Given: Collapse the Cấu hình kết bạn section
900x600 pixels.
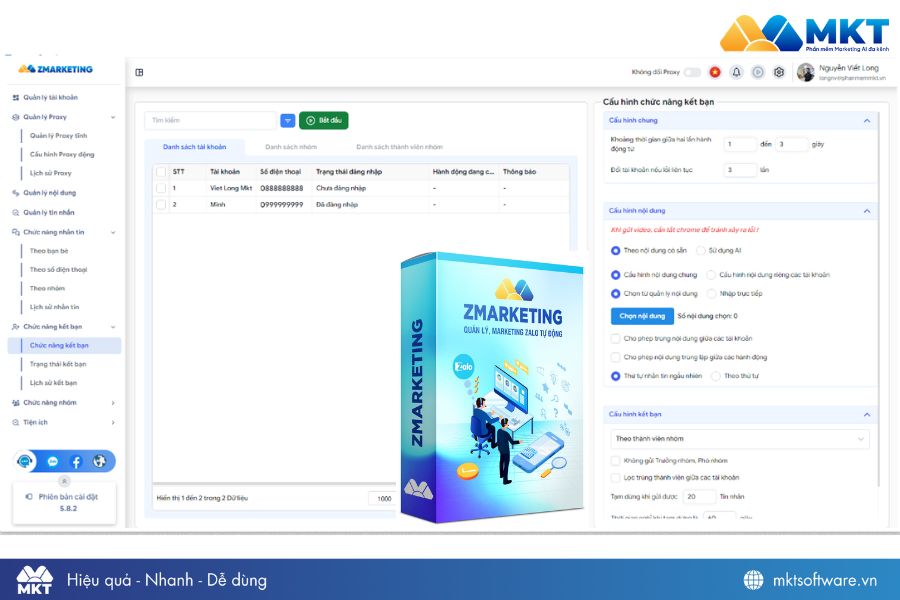Looking at the screenshot, I should point(867,414).
